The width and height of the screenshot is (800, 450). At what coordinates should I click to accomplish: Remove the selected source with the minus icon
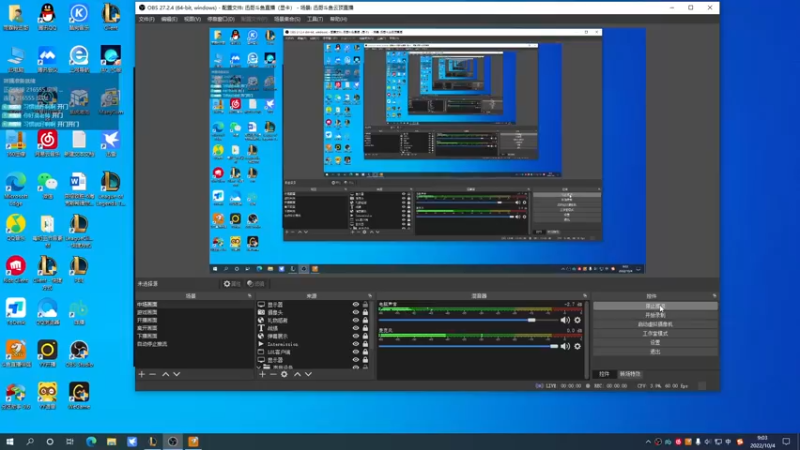273,374
